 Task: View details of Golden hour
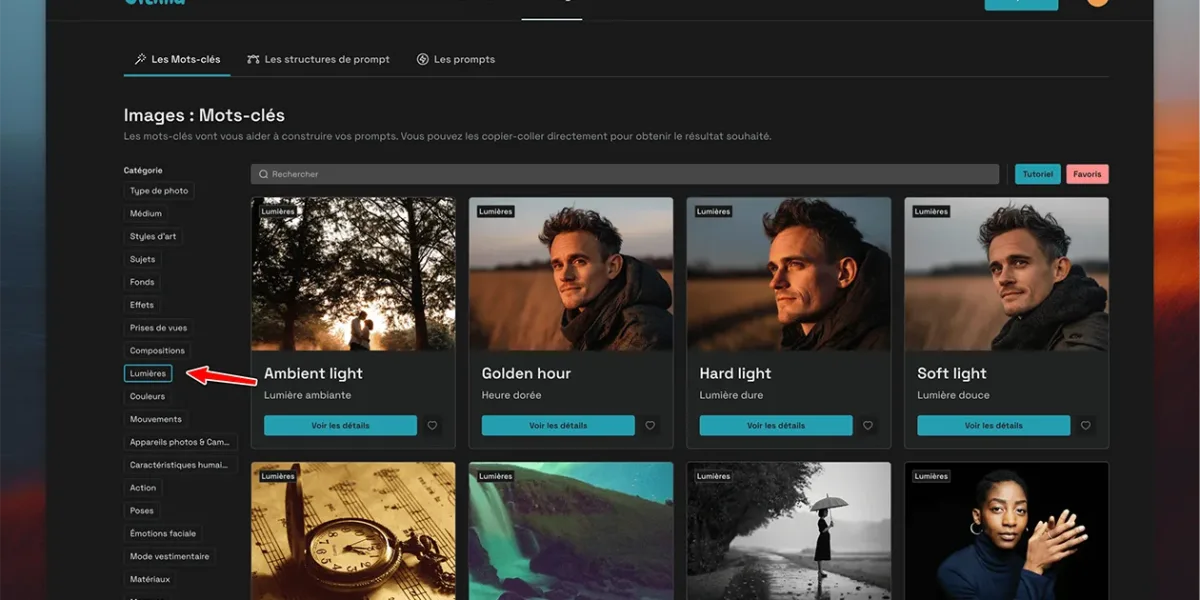(x=558, y=426)
